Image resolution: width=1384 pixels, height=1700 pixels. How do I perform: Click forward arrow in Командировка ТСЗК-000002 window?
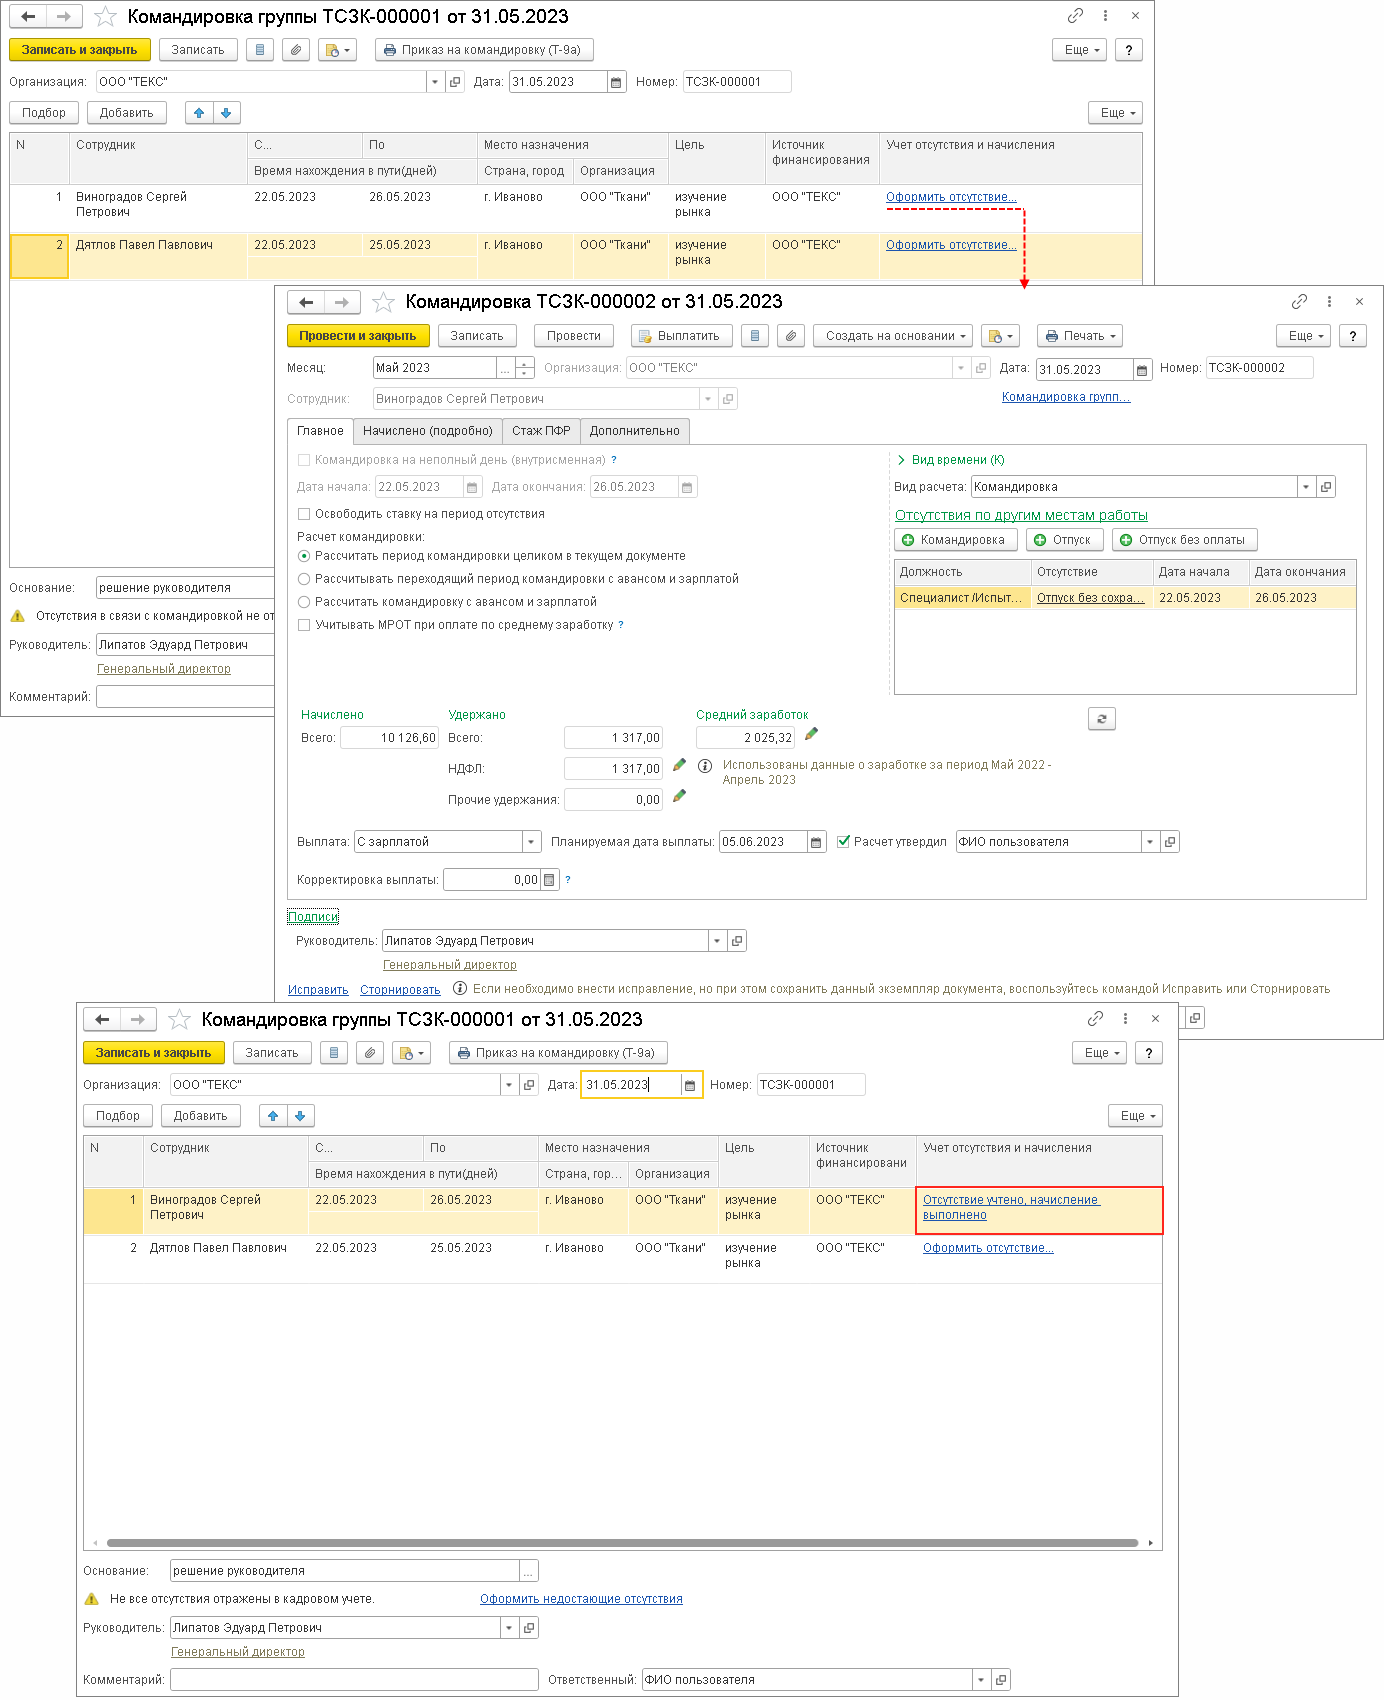point(341,301)
